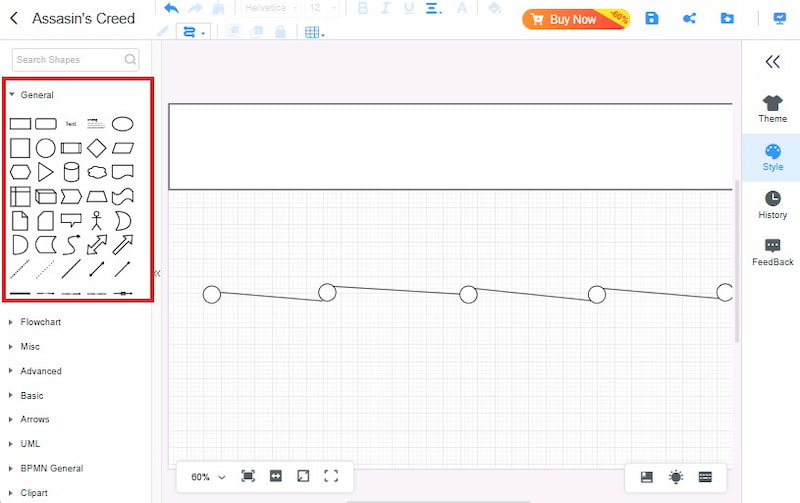800x503 pixels.
Task: Pick the font color A icon
Action: click(462, 8)
